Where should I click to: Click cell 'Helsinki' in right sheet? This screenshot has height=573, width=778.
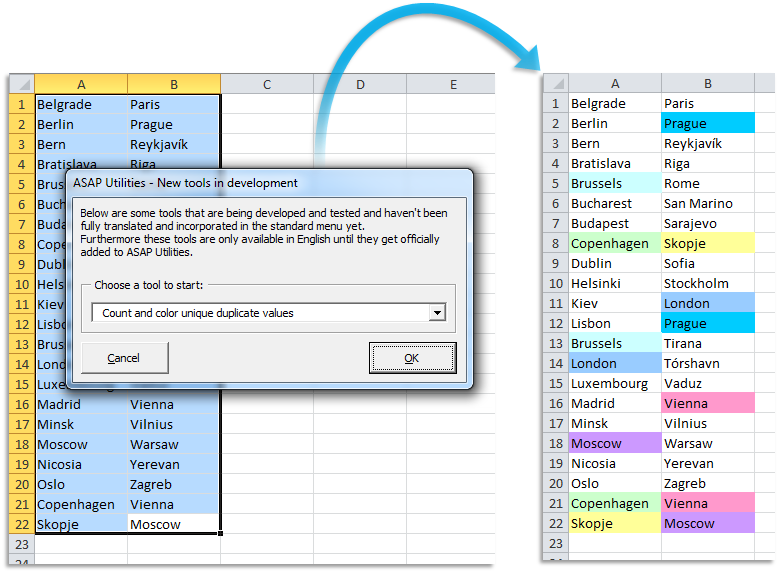615,283
